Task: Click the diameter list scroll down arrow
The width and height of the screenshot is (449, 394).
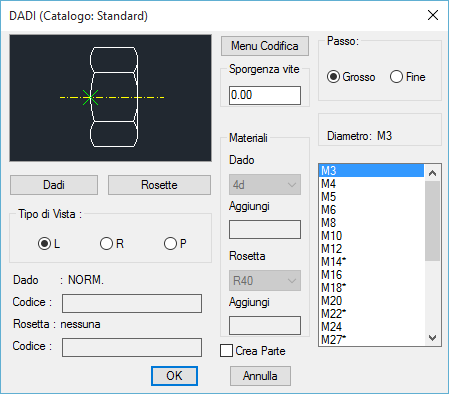Action: coord(433,338)
